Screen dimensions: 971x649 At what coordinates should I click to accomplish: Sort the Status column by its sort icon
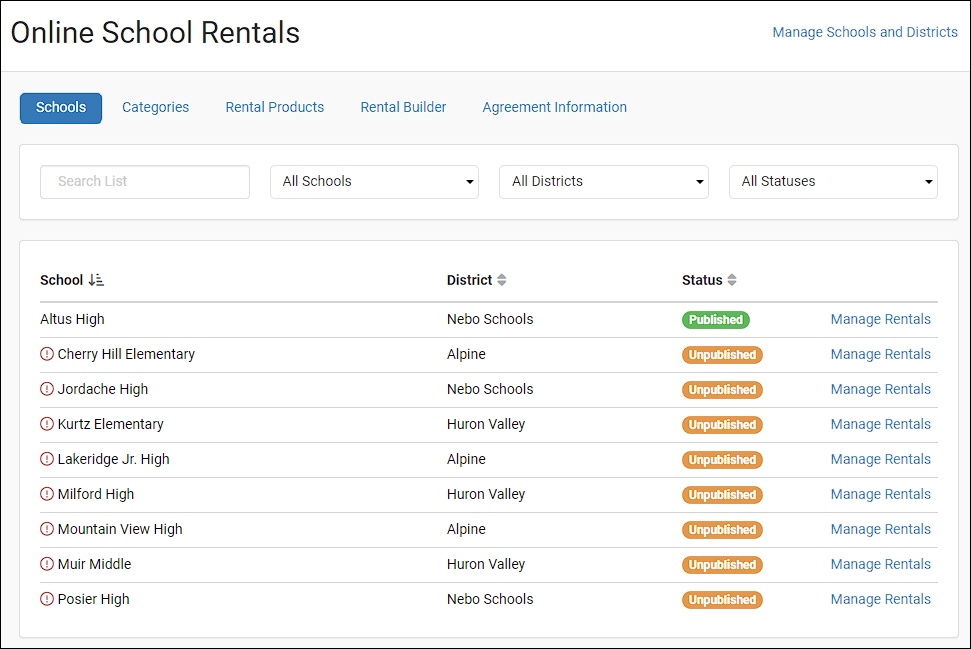[731, 280]
